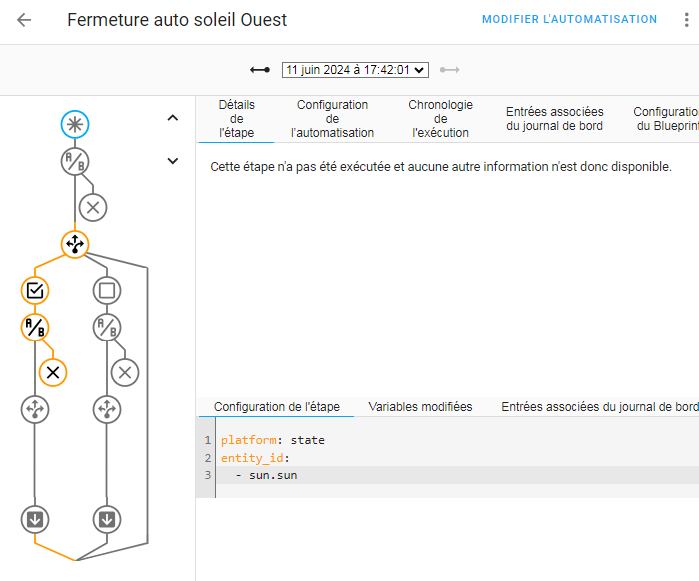This screenshot has height=581, width=699.
Task: Click the up chevron beside the graph
Action: 172,118
